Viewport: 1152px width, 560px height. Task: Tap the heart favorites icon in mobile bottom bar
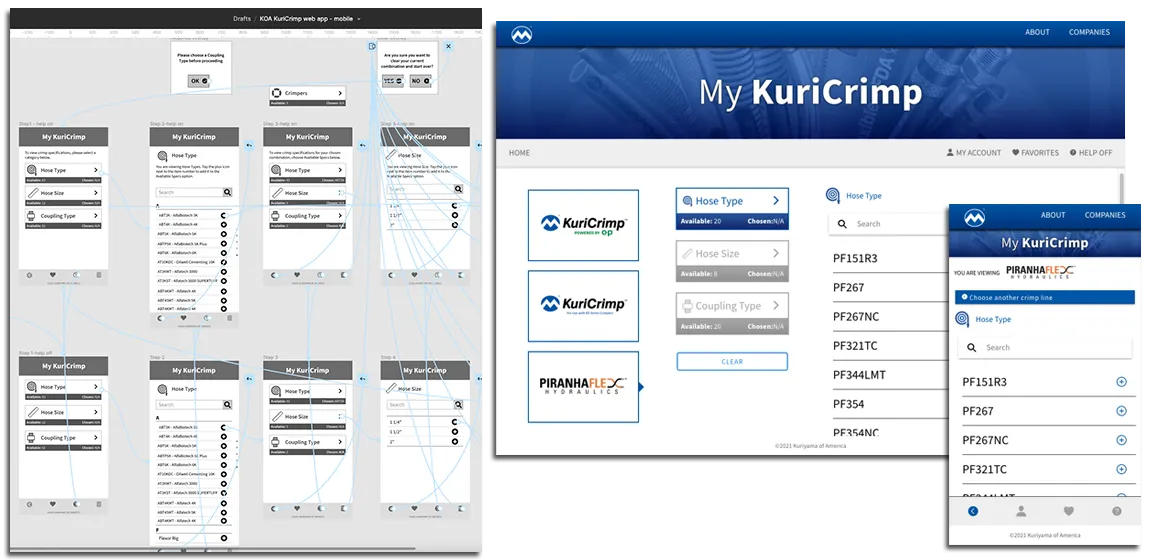1068,511
